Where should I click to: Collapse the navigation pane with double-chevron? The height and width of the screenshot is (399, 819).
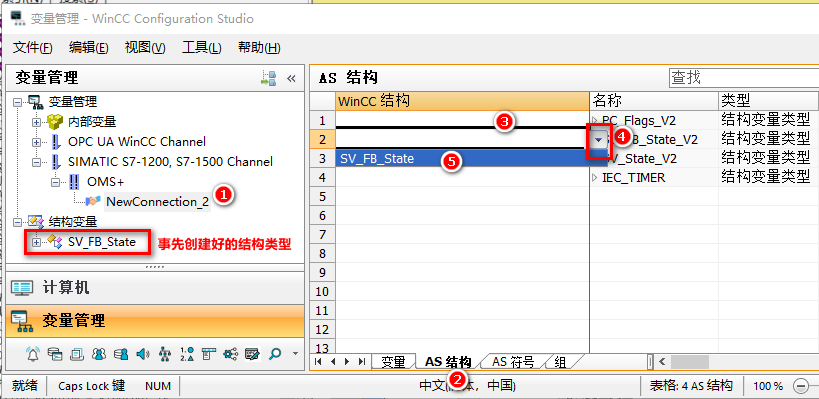click(x=291, y=78)
